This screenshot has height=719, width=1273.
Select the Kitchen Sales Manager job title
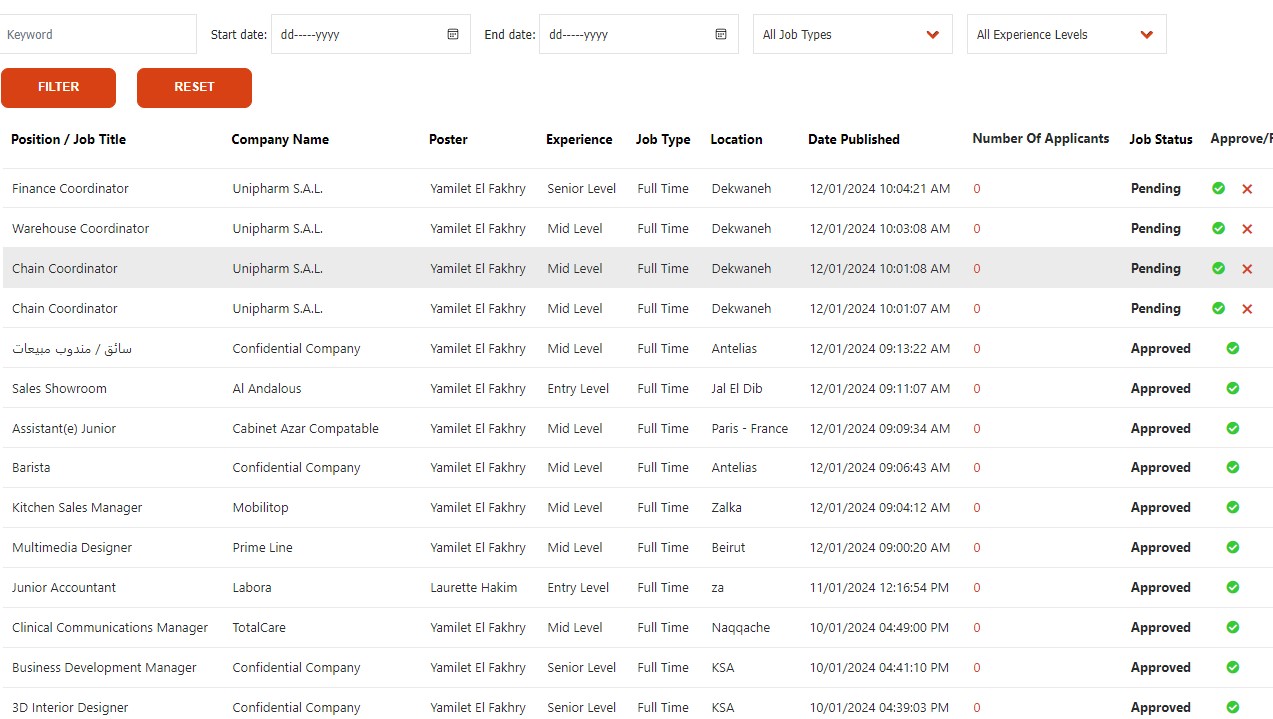coord(77,507)
